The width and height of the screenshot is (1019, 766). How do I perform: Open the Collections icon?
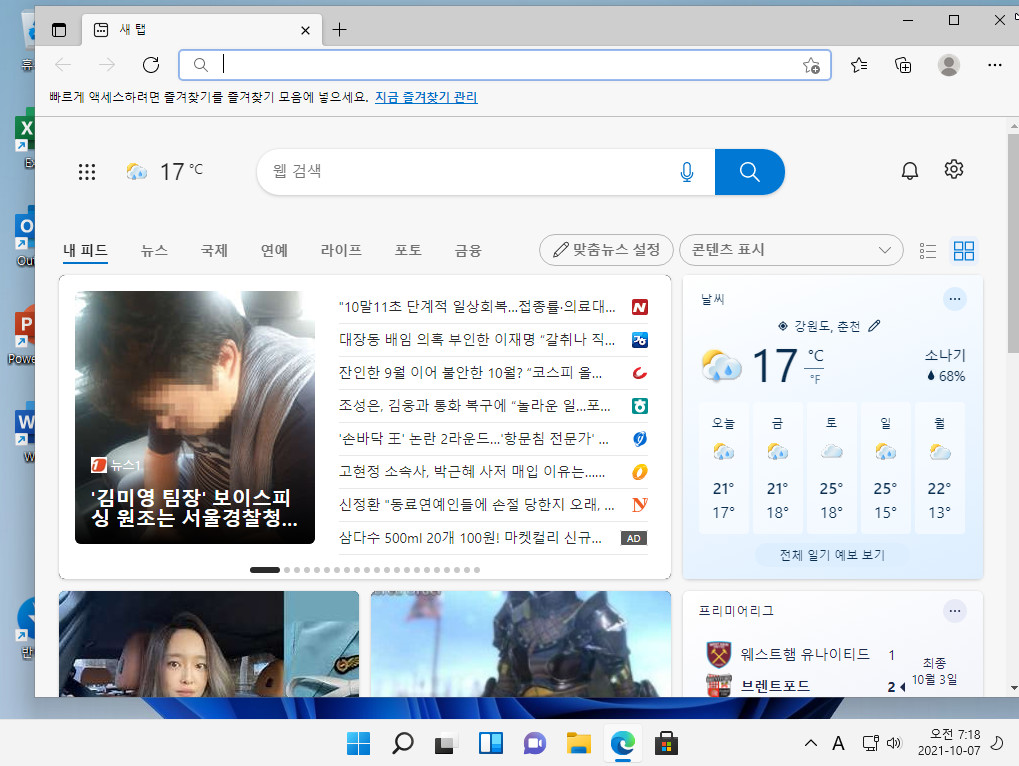pos(903,65)
